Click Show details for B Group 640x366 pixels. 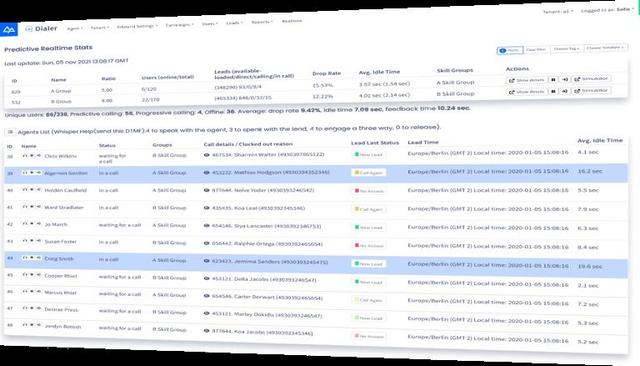[527, 92]
